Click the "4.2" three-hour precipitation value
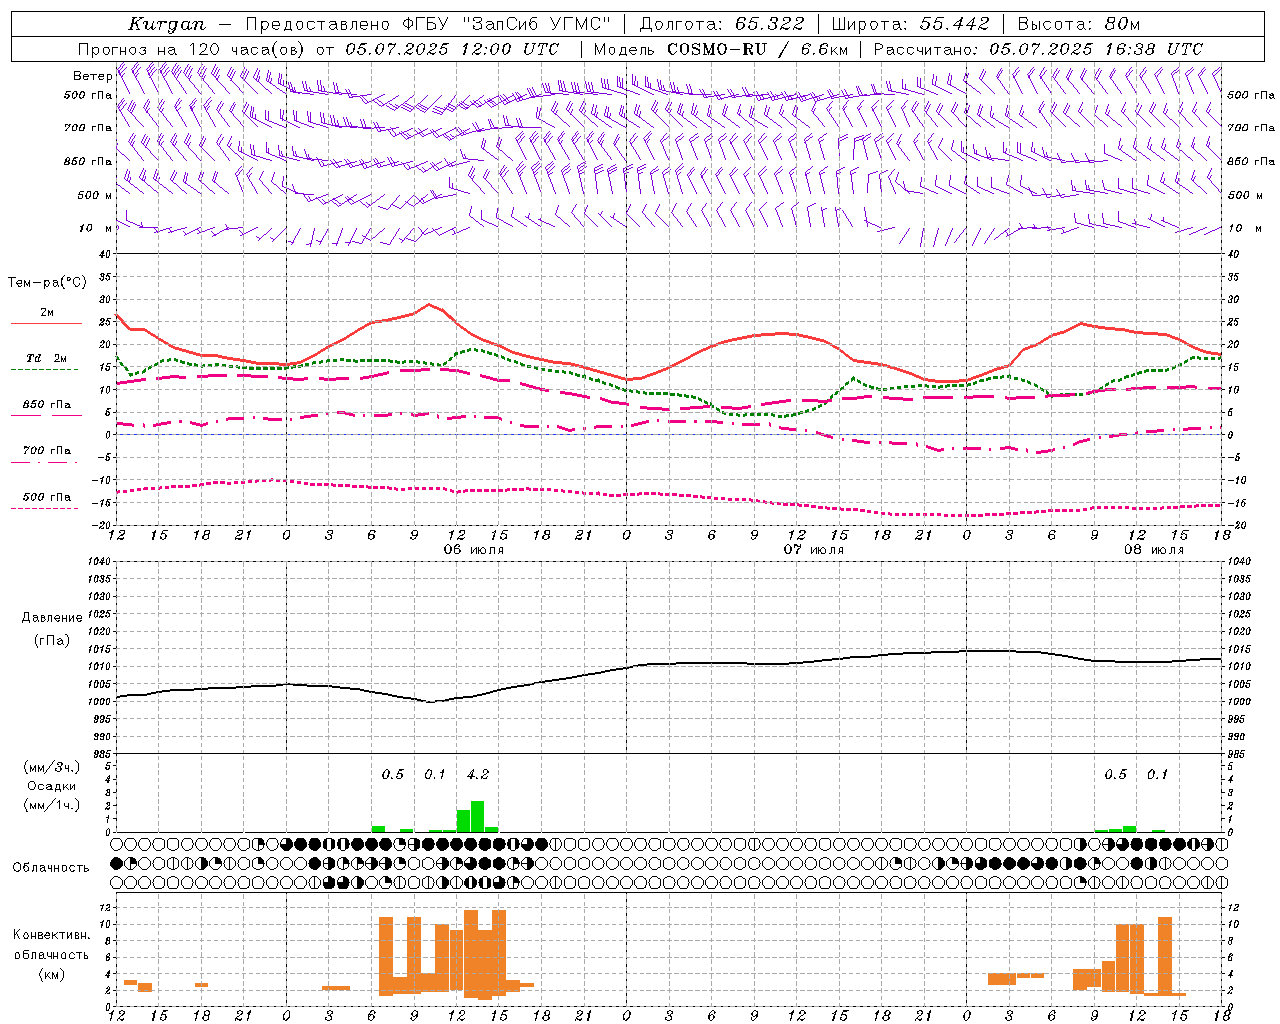Image resolution: width=1280 pixels, height=1024 pixels. (478, 774)
